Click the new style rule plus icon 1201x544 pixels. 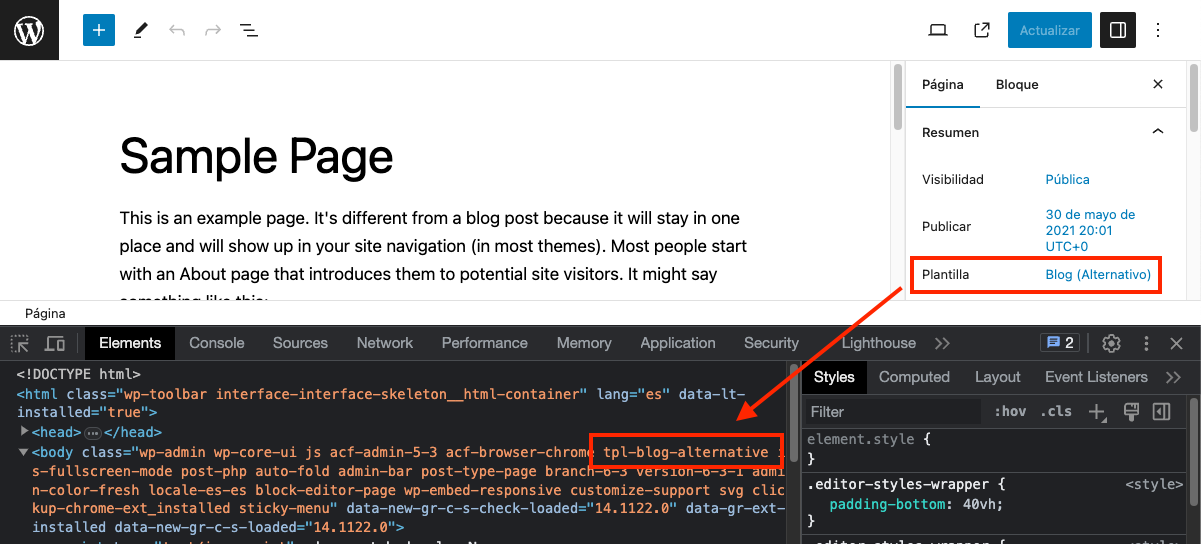[x=1098, y=411]
